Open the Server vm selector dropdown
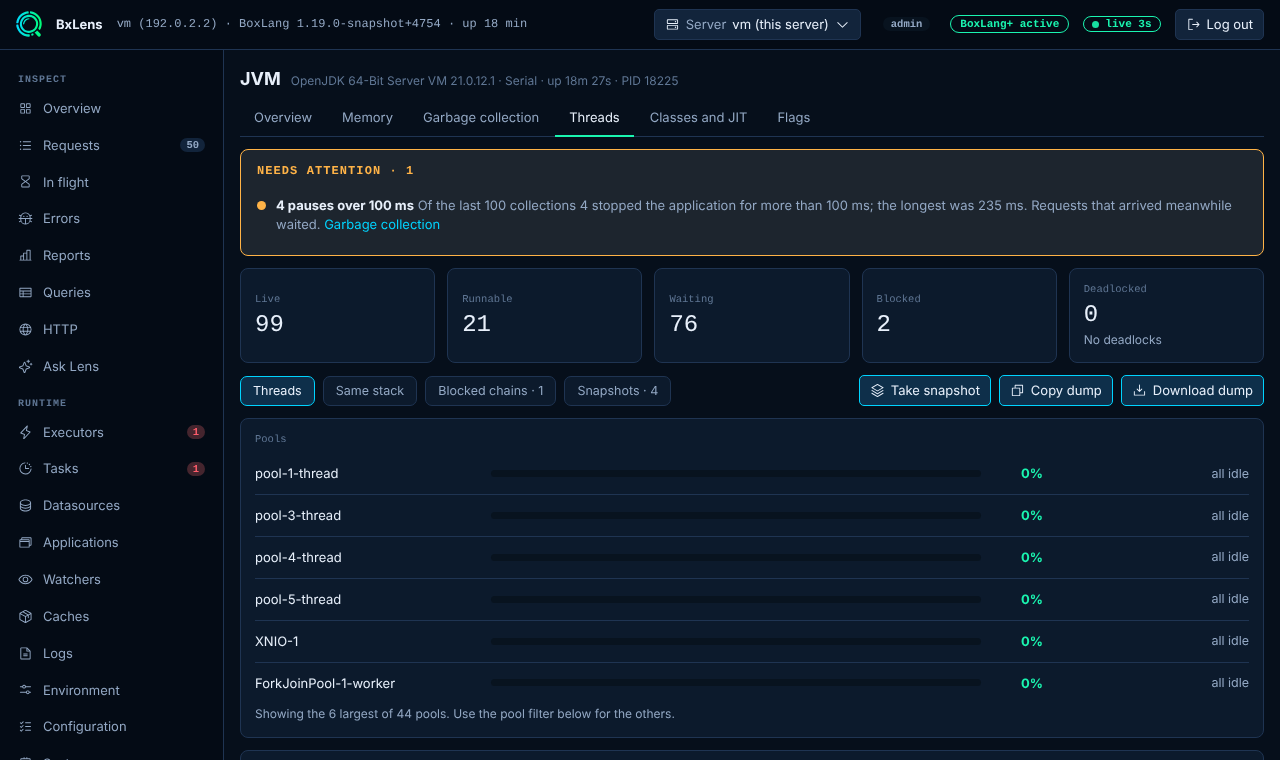Viewport: 1280px width, 760px height. pyautogui.click(x=757, y=24)
